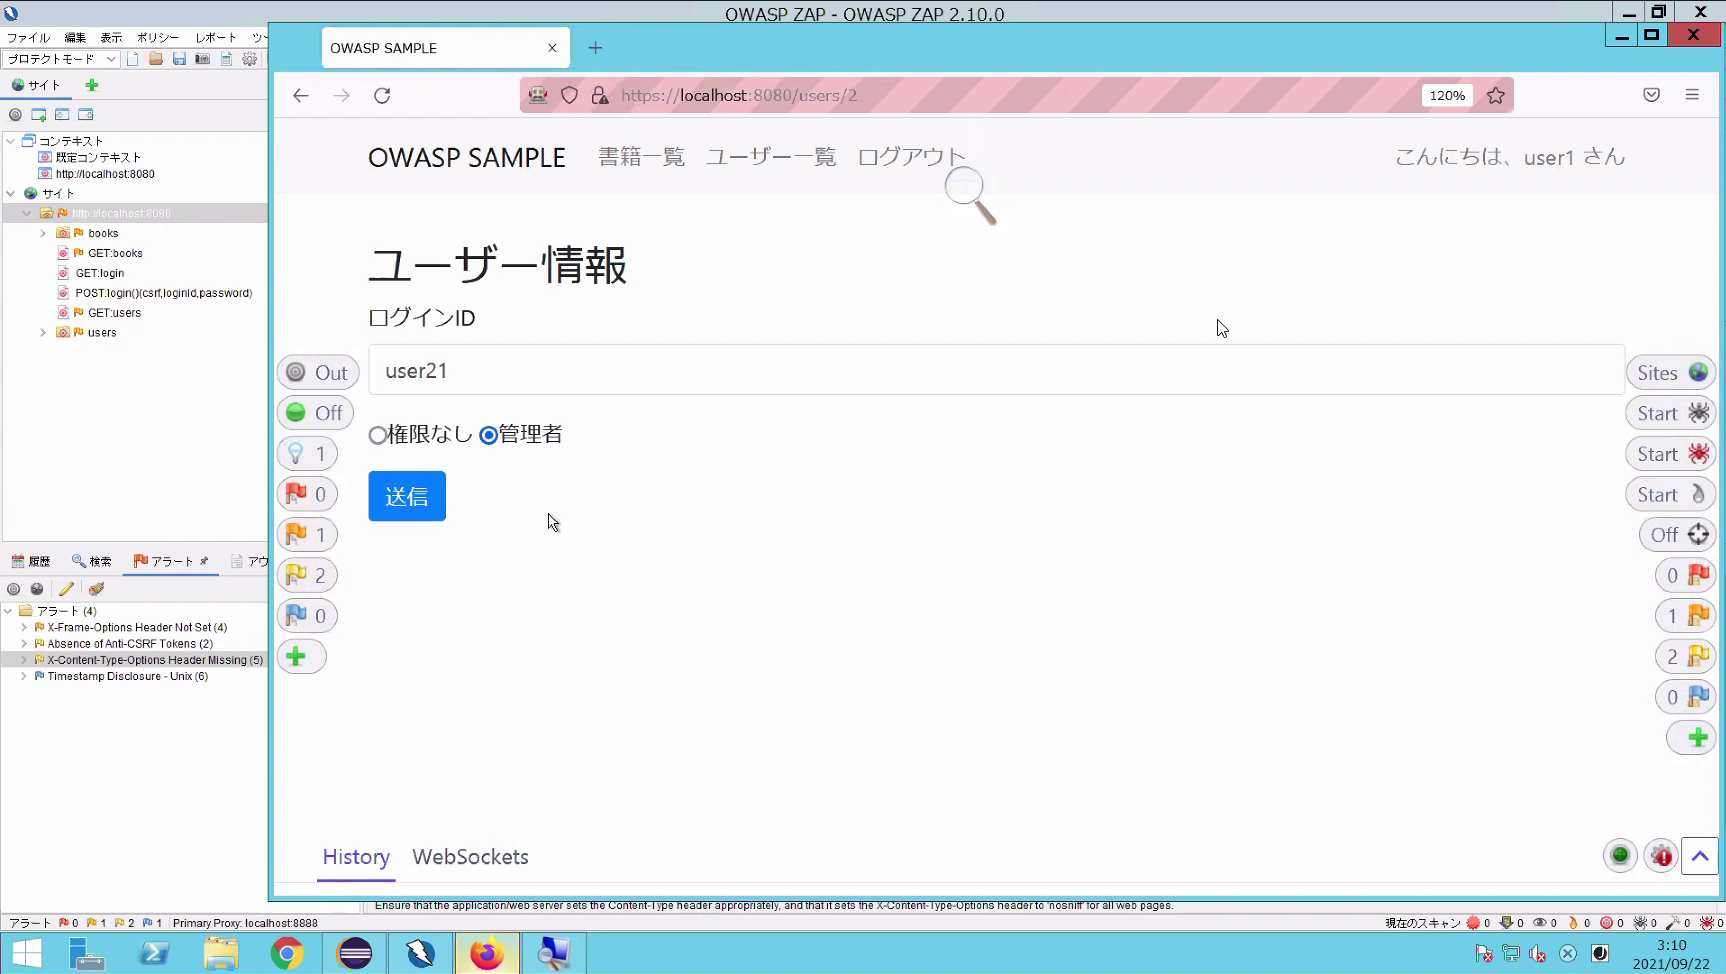Click the HUD green radar button at bottom
Image resolution: width=1726 pixels, height=974 pixels.
(1620, 856)
